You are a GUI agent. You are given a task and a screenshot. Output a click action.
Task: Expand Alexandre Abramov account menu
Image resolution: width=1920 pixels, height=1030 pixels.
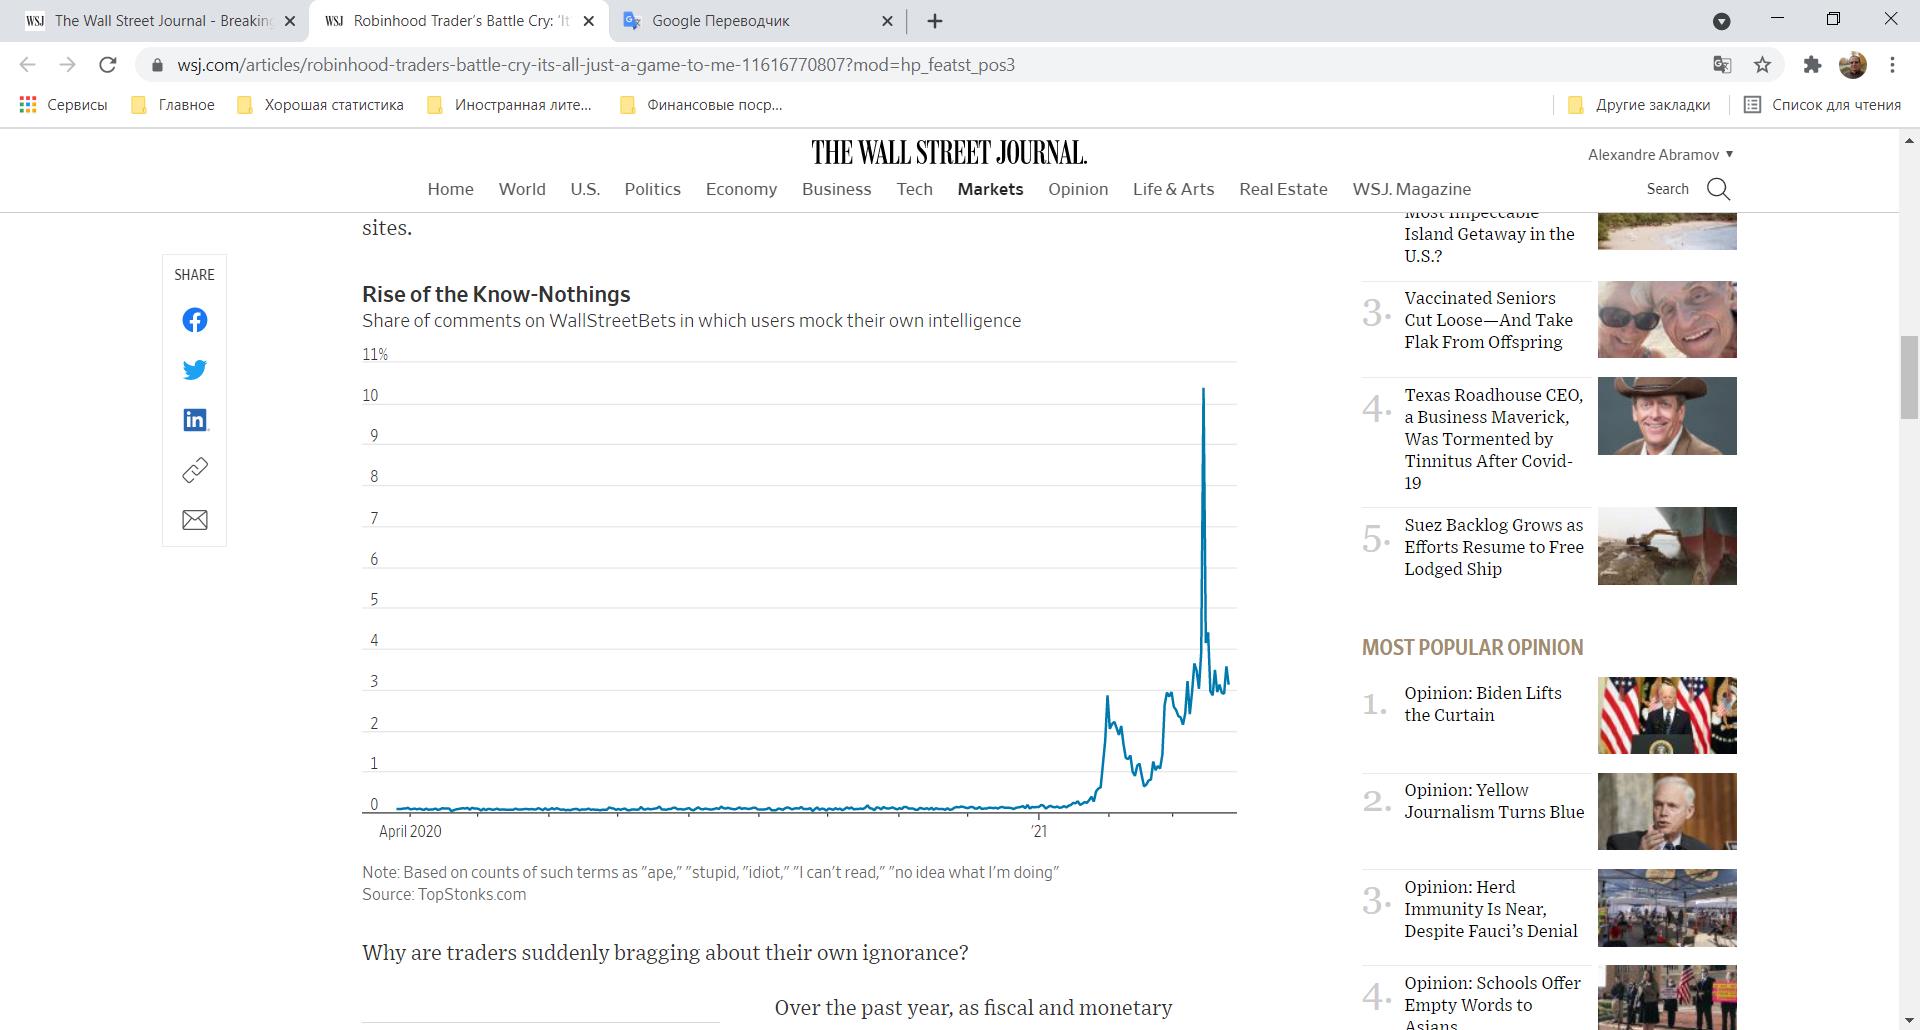point(1660,154)
